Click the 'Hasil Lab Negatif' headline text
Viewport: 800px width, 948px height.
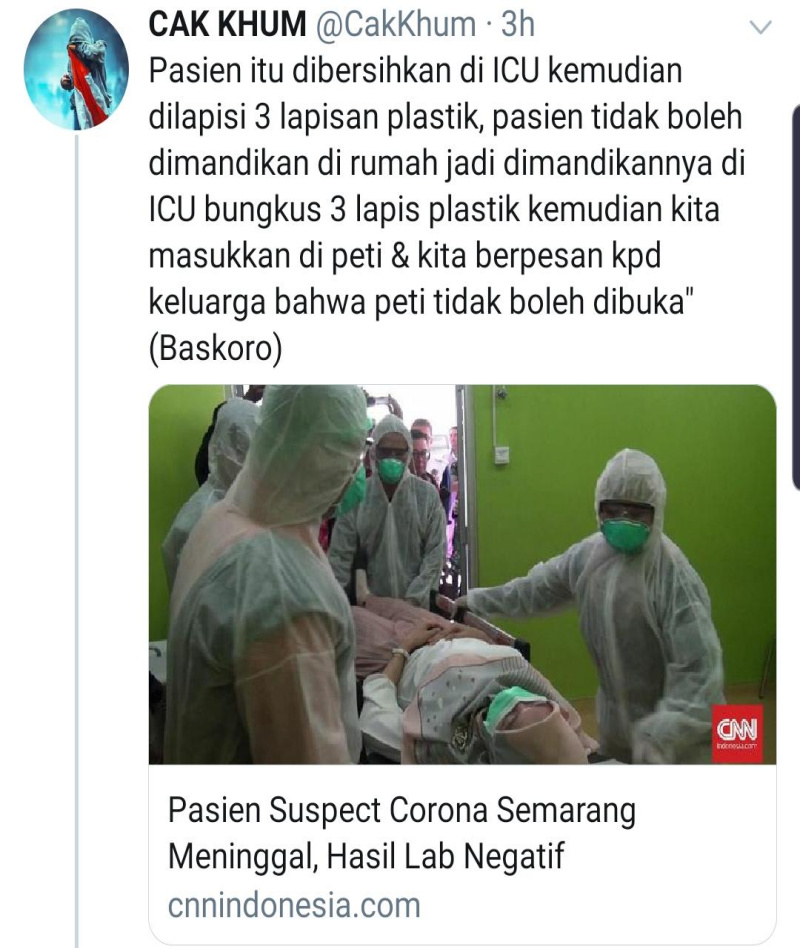445,855
